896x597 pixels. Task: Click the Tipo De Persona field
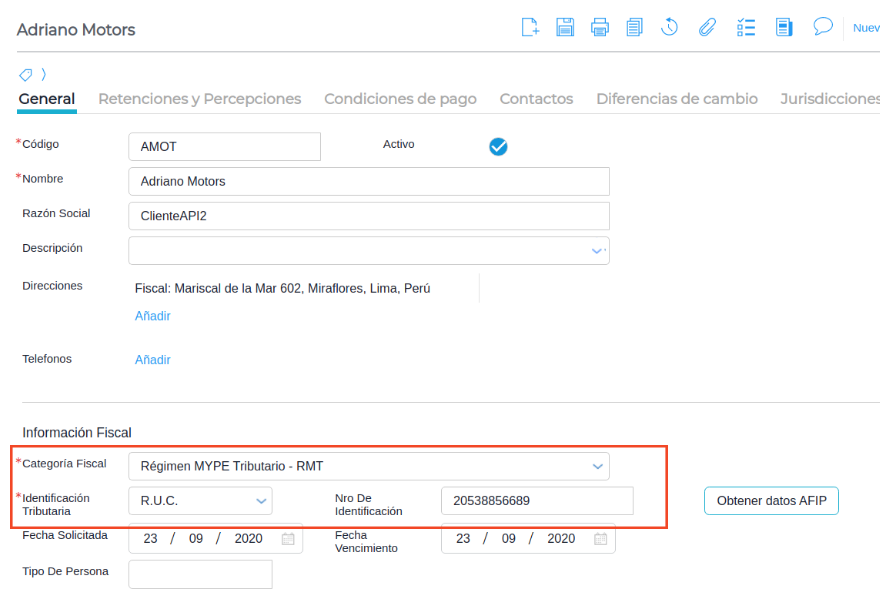(201, 574)
